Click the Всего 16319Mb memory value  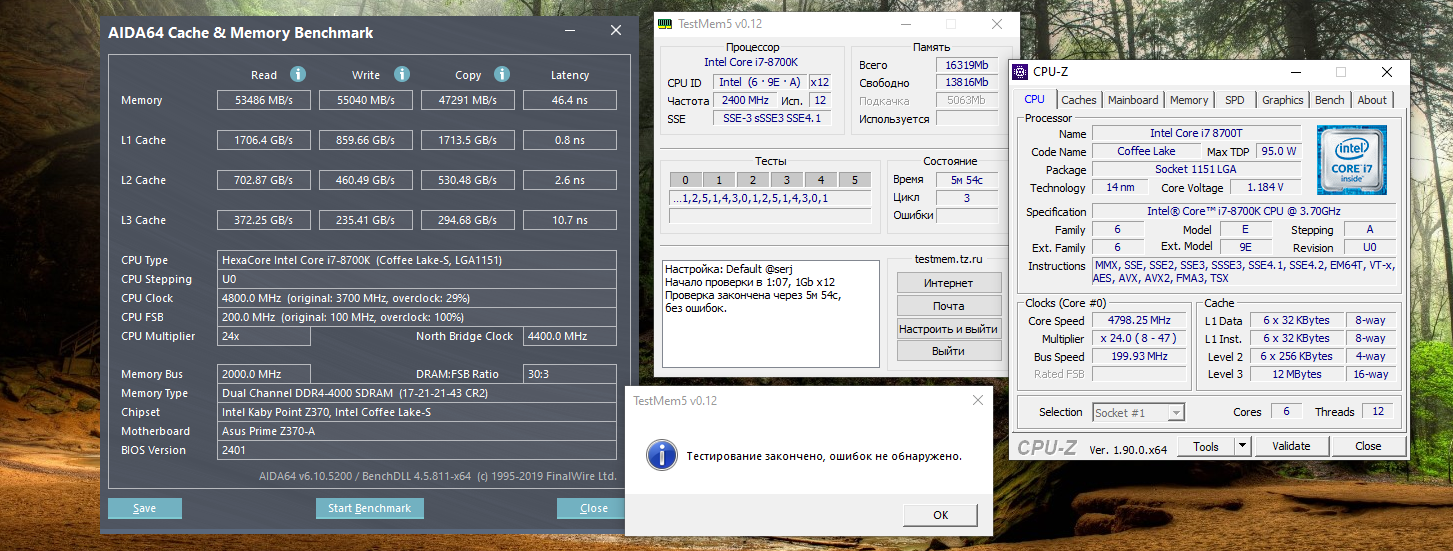(967, 65)
